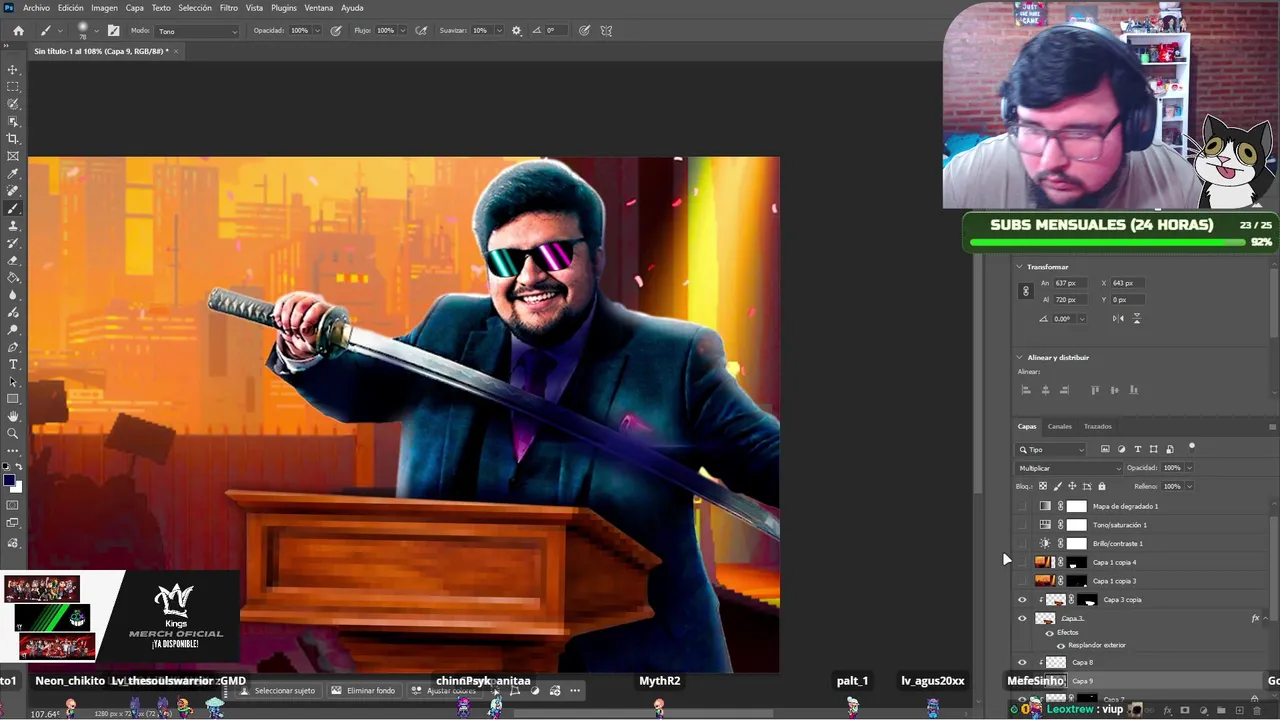This screenshot has height=720, width=1280.
Task: Show the Mapa de degradado 1 layer
Action: point(1022,506)
